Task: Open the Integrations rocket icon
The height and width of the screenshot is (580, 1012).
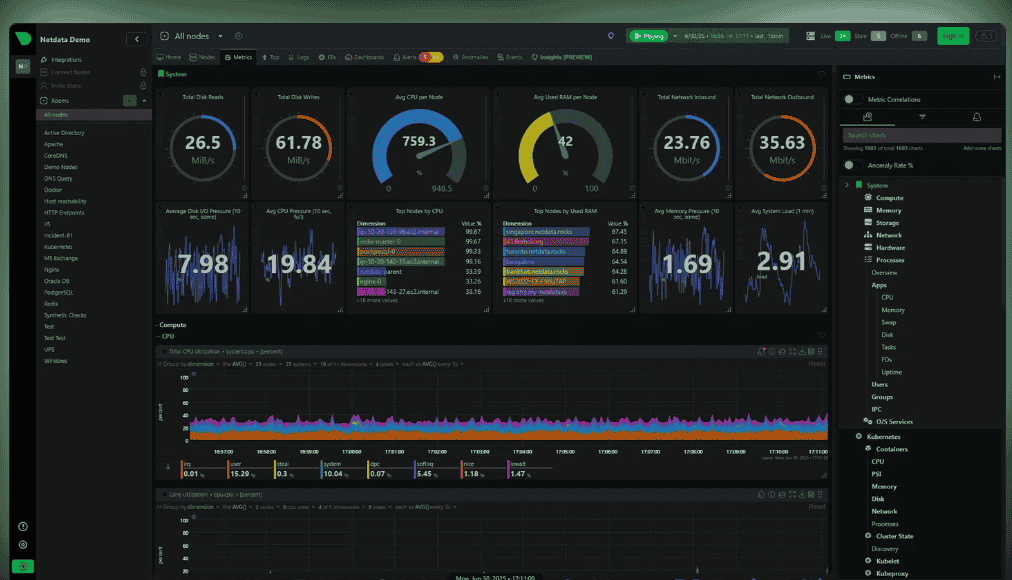Action: pos(44,59)
